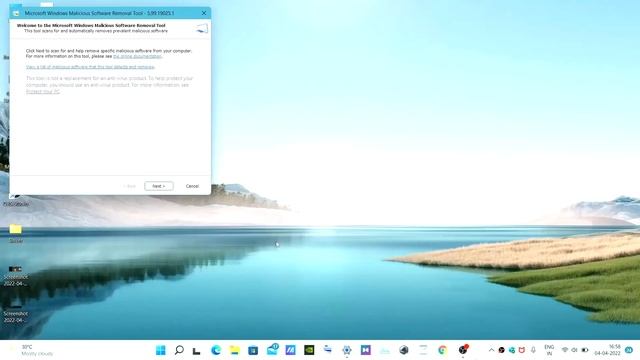Image resolution: width=640 pixels, height=360 pixels.
Task: Open the blue slash-logo app on taskbar
Action: click(x=291, y=350)
